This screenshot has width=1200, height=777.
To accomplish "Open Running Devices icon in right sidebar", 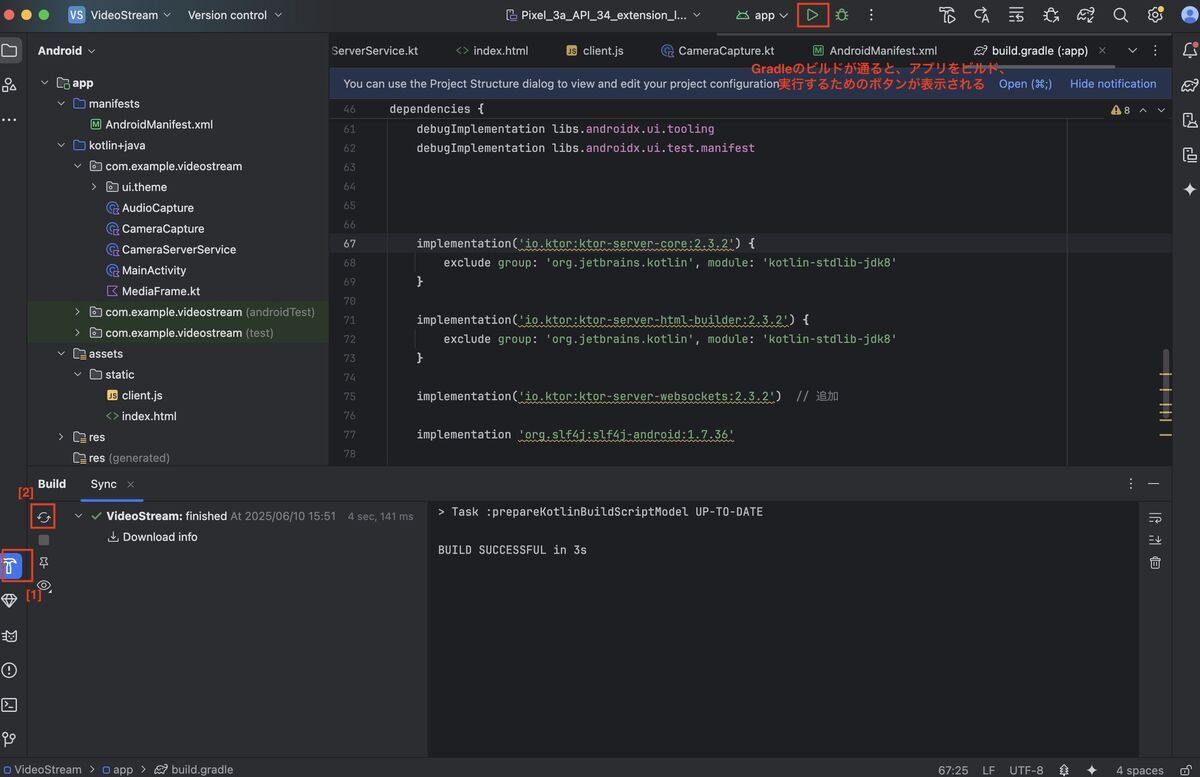I will 1189,155.
